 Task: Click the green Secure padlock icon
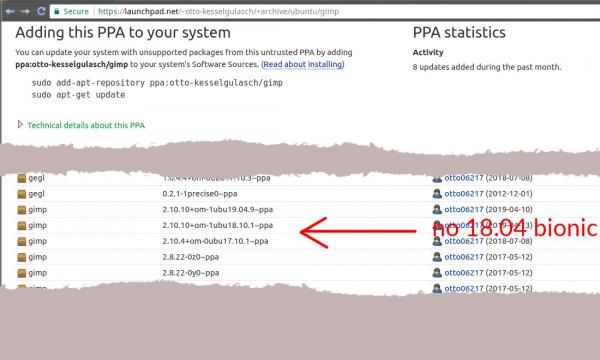click(x=57, y=11)
